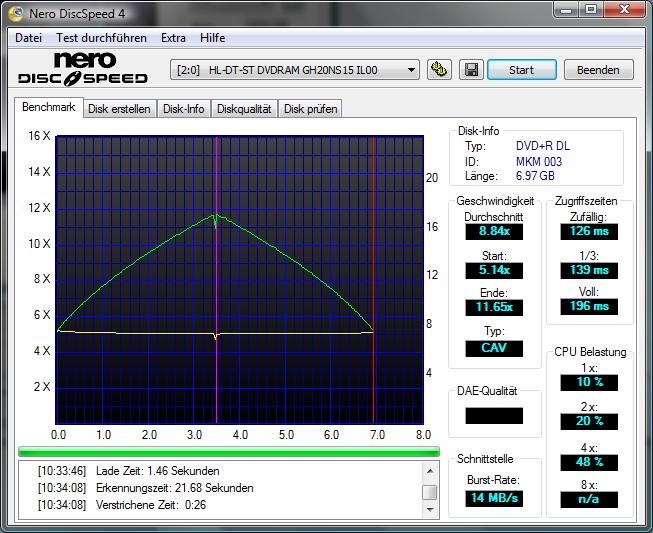Click the log scrollbar up arrow
Viewport: 653px width, 533px height.
[430, 471]
